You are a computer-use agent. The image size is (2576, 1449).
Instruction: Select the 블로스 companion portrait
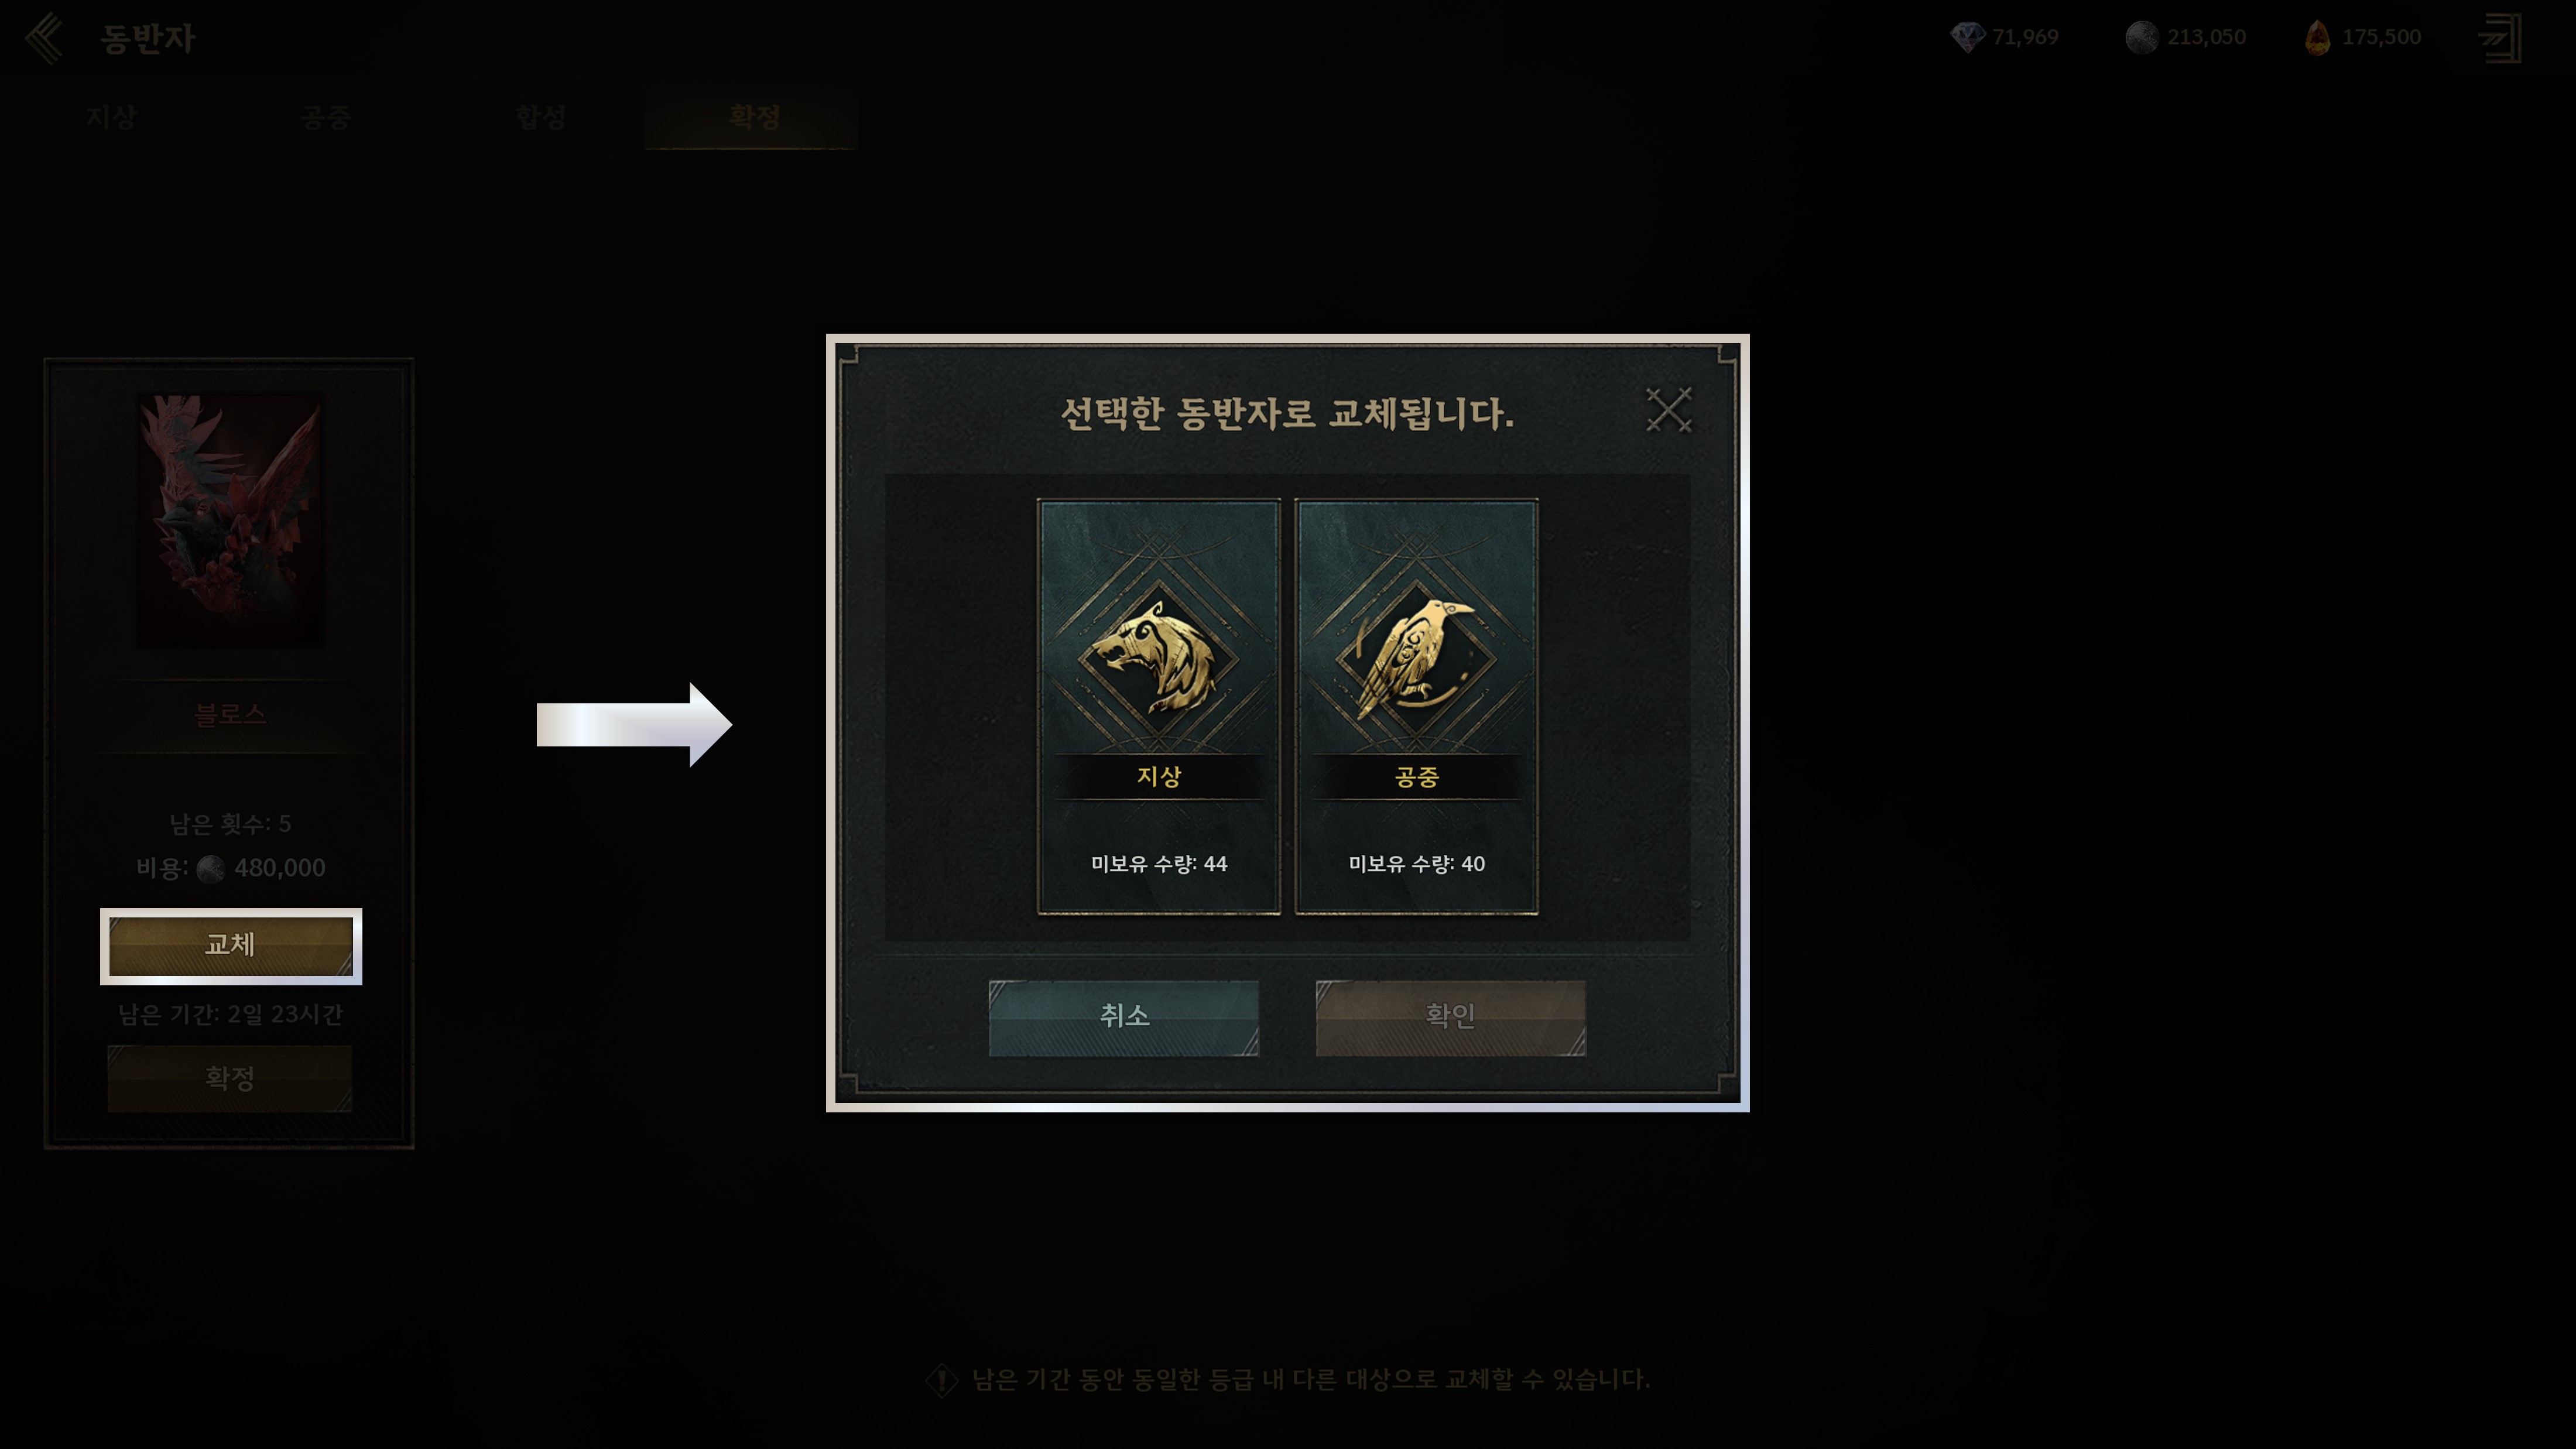click(x=230, y=520)
